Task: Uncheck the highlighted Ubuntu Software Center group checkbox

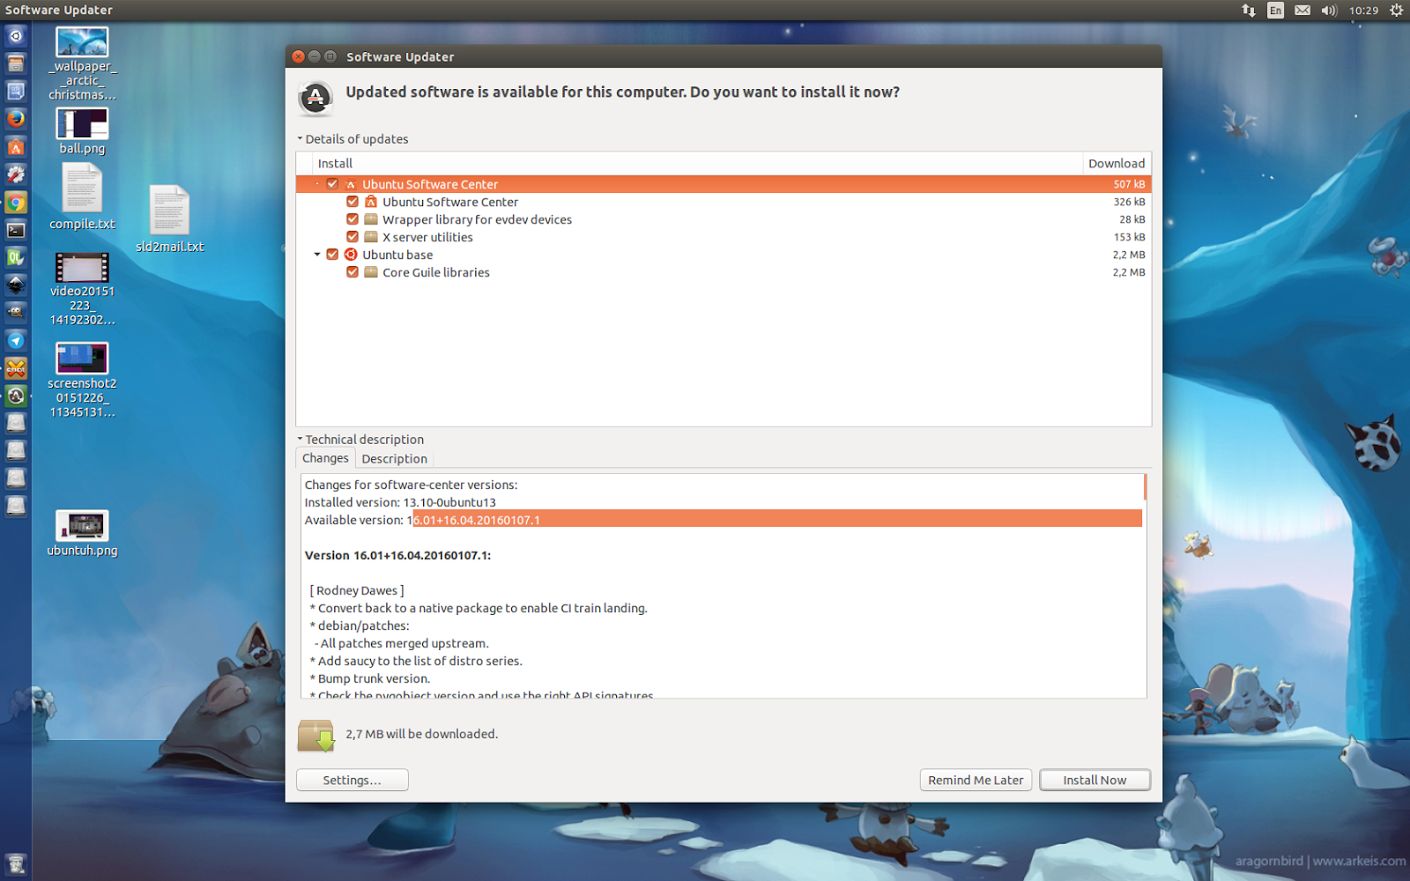Action: pyautogui.click(x=332, y=184)
